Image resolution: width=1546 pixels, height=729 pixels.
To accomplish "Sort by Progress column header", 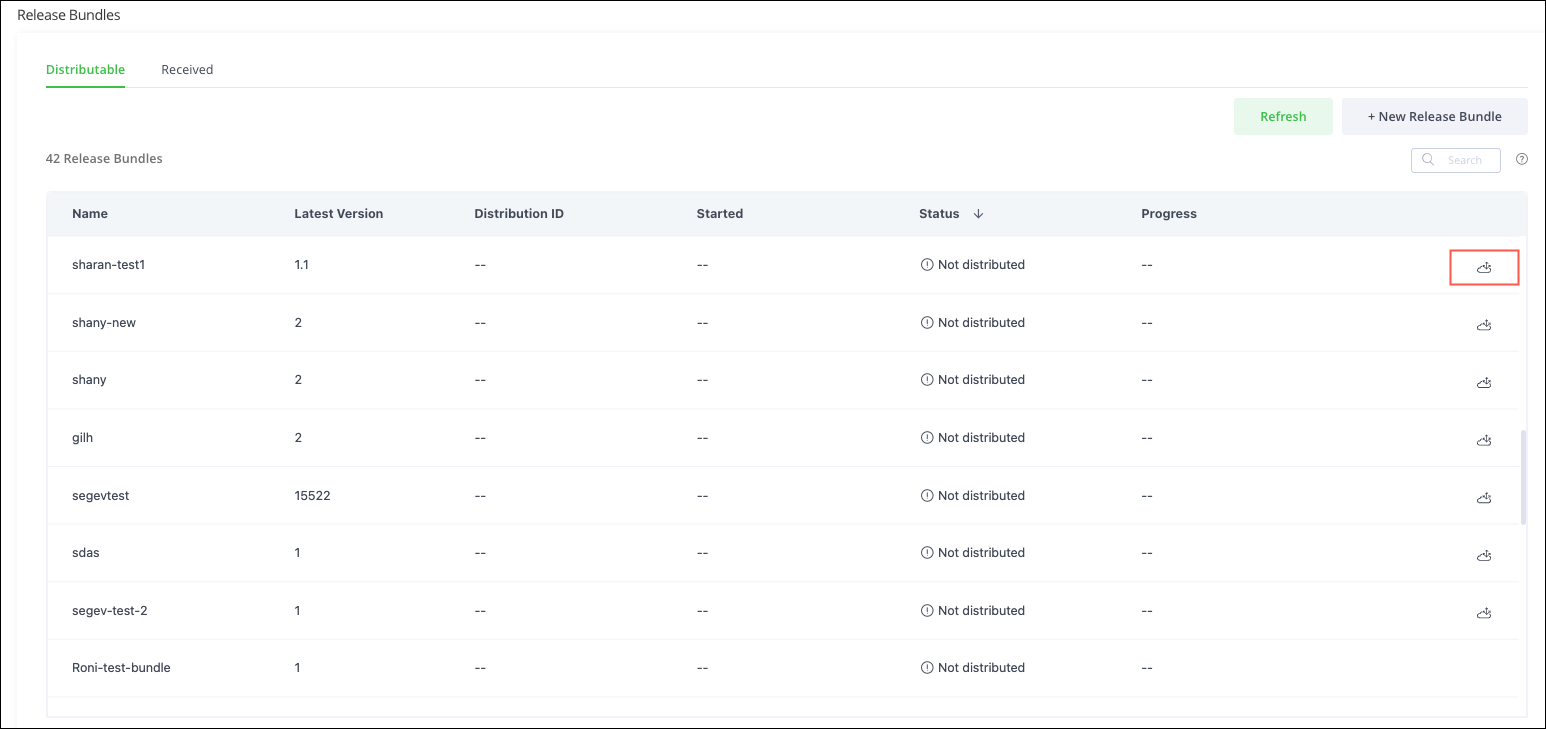I will pos(1169,214).
